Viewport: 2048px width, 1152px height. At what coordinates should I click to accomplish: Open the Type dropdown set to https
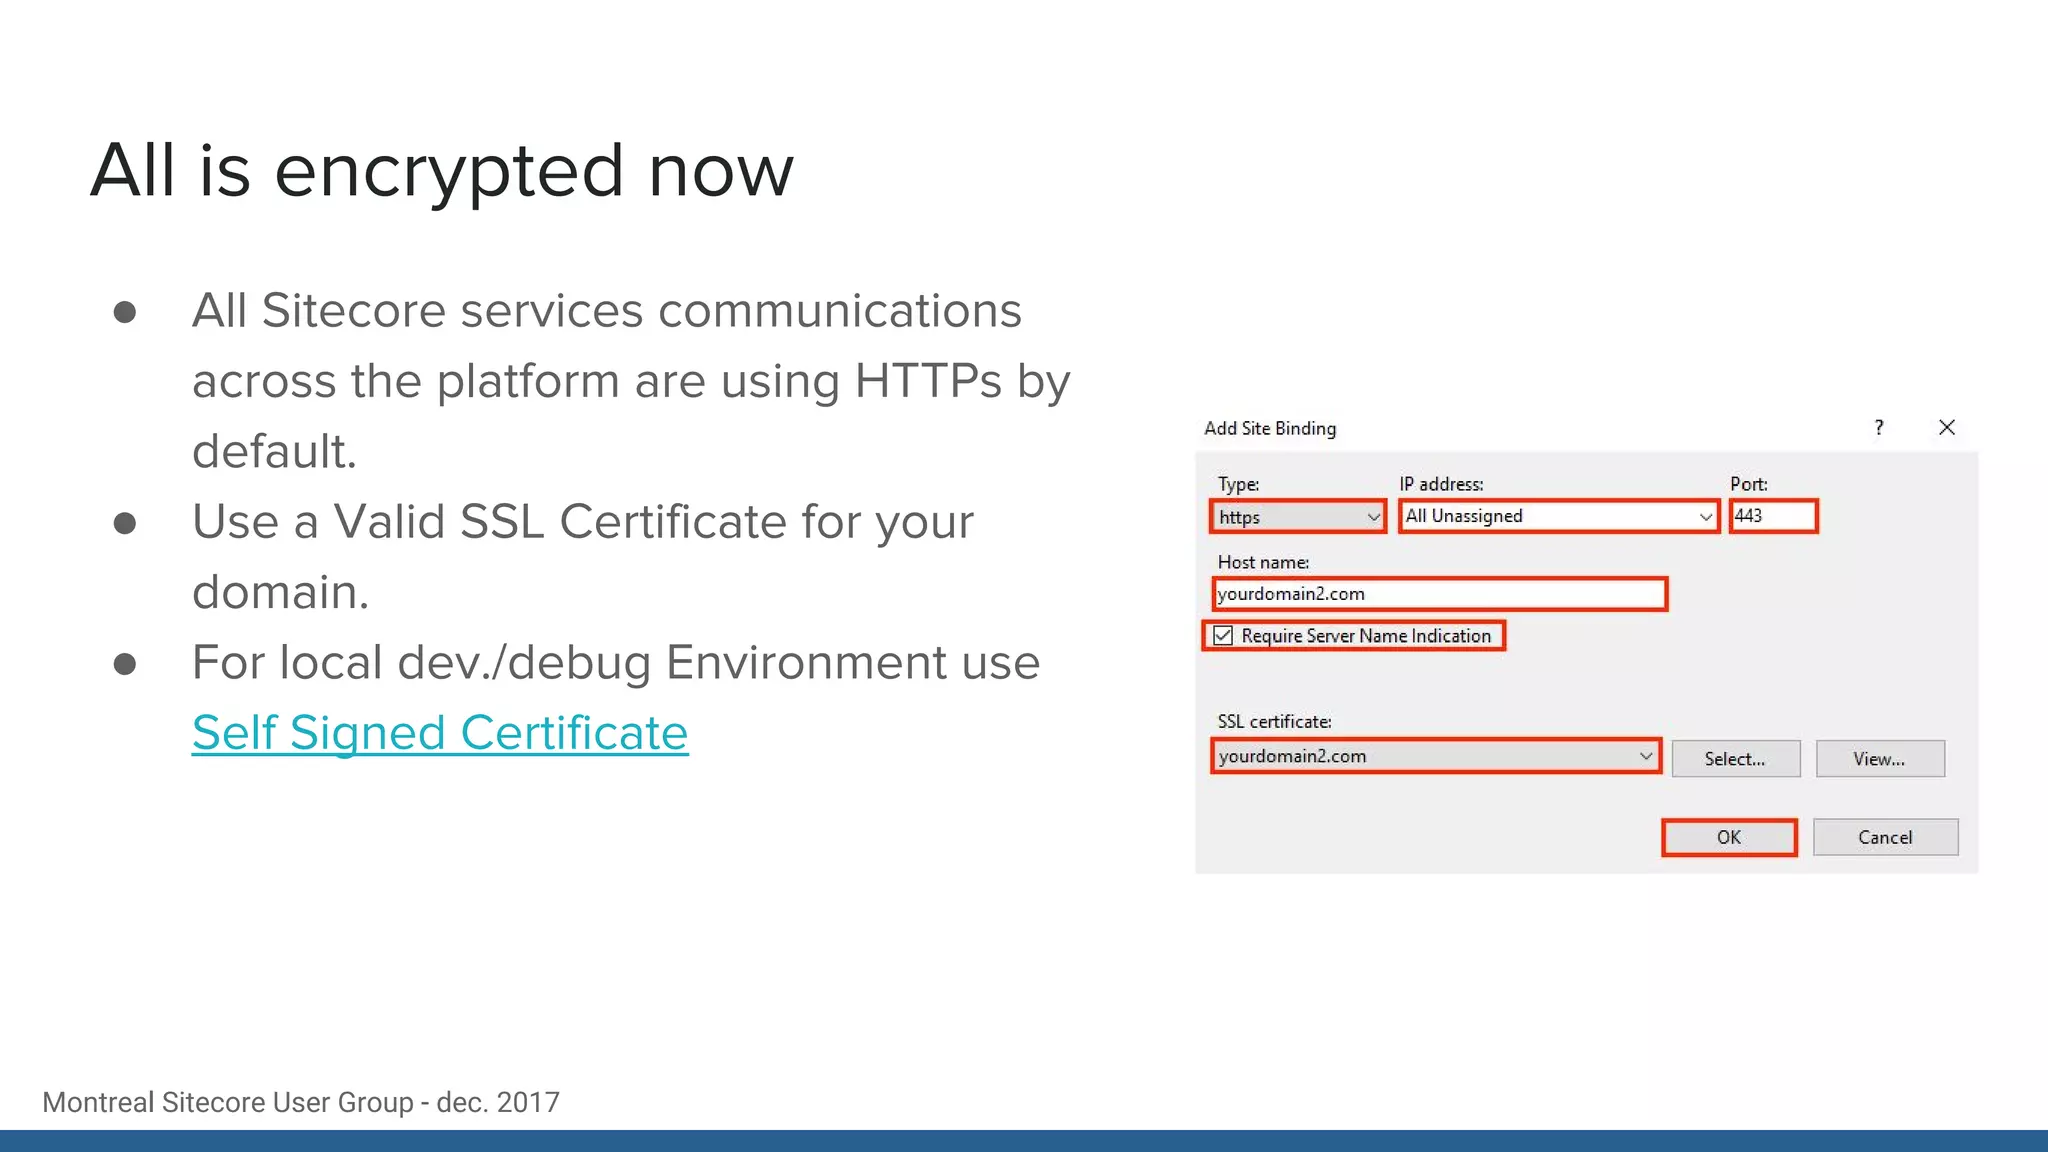(x=1298, y=517)
